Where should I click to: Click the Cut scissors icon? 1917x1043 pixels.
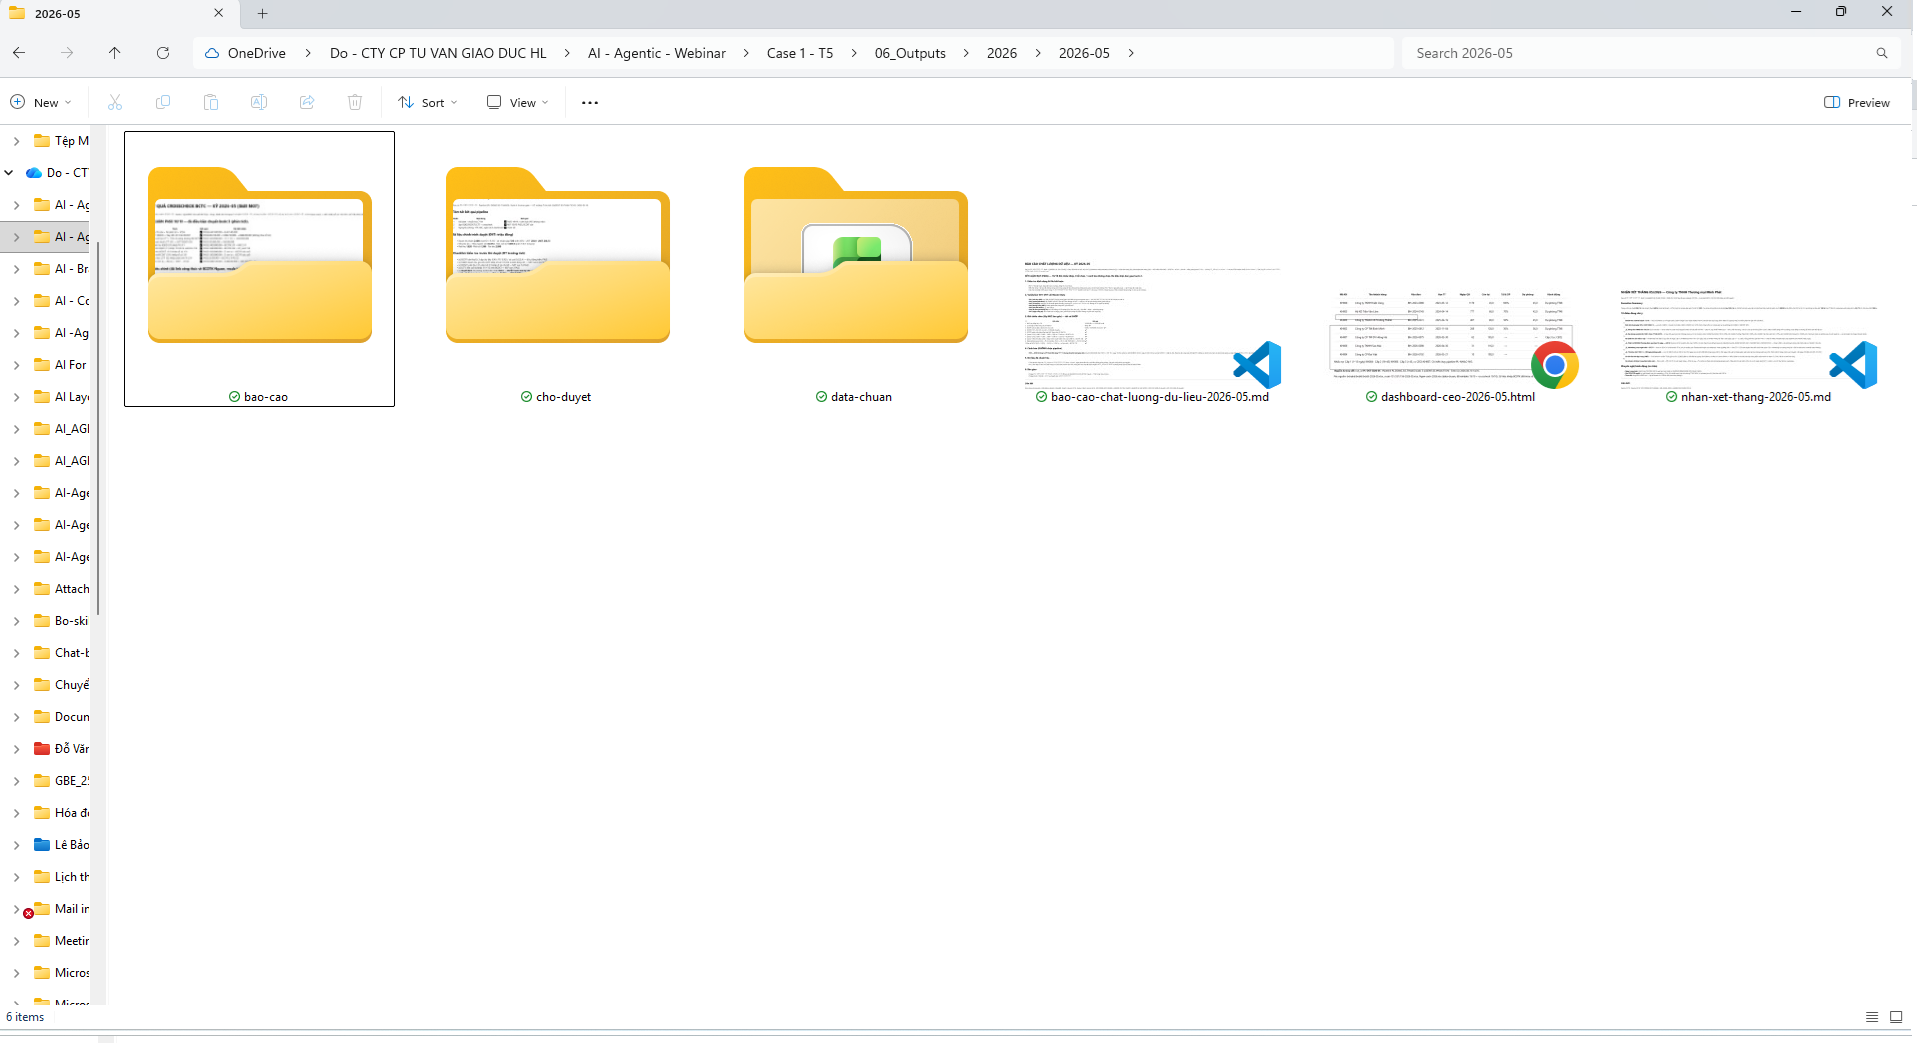pos(115,102)
